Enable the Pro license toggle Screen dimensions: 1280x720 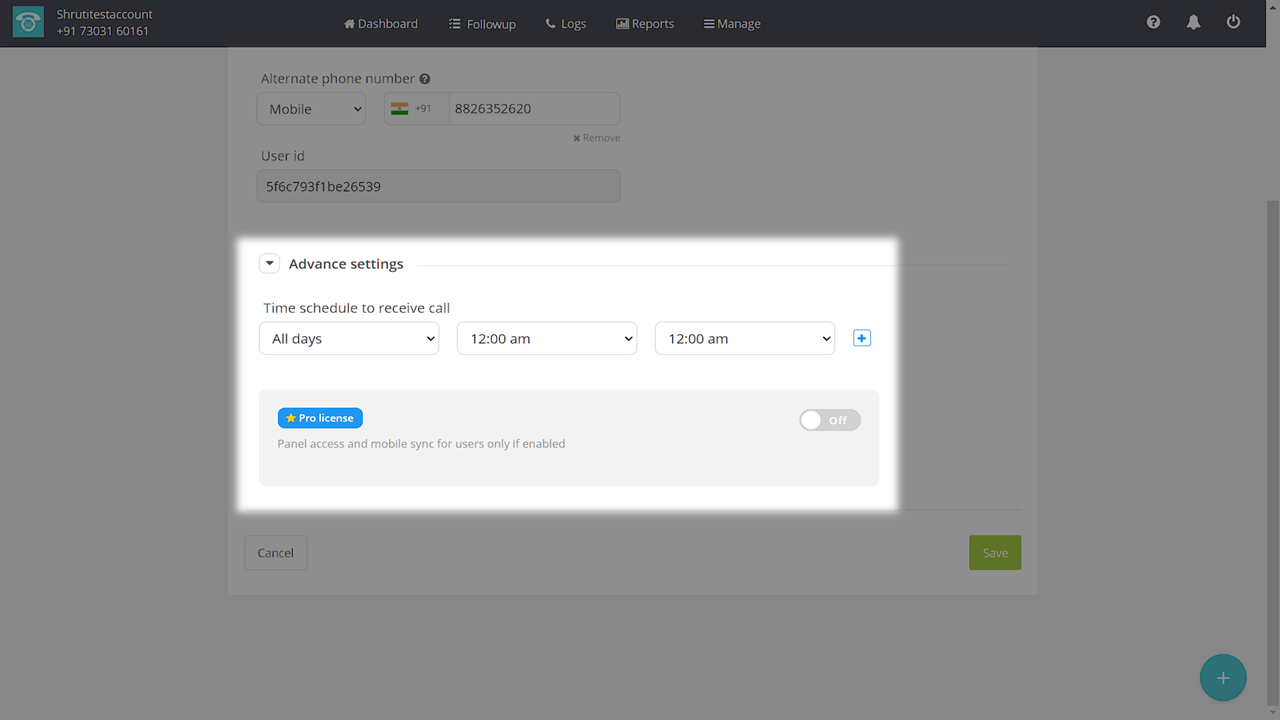[x=829, y=420]
